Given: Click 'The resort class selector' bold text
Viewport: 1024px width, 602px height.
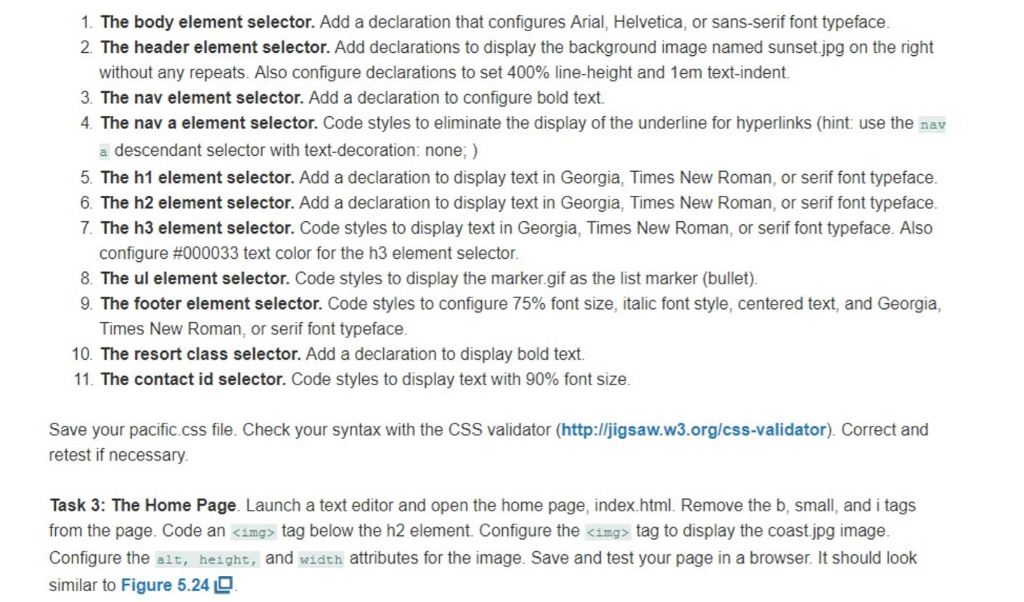Looking at the screenshot, I should pos(200,354).
